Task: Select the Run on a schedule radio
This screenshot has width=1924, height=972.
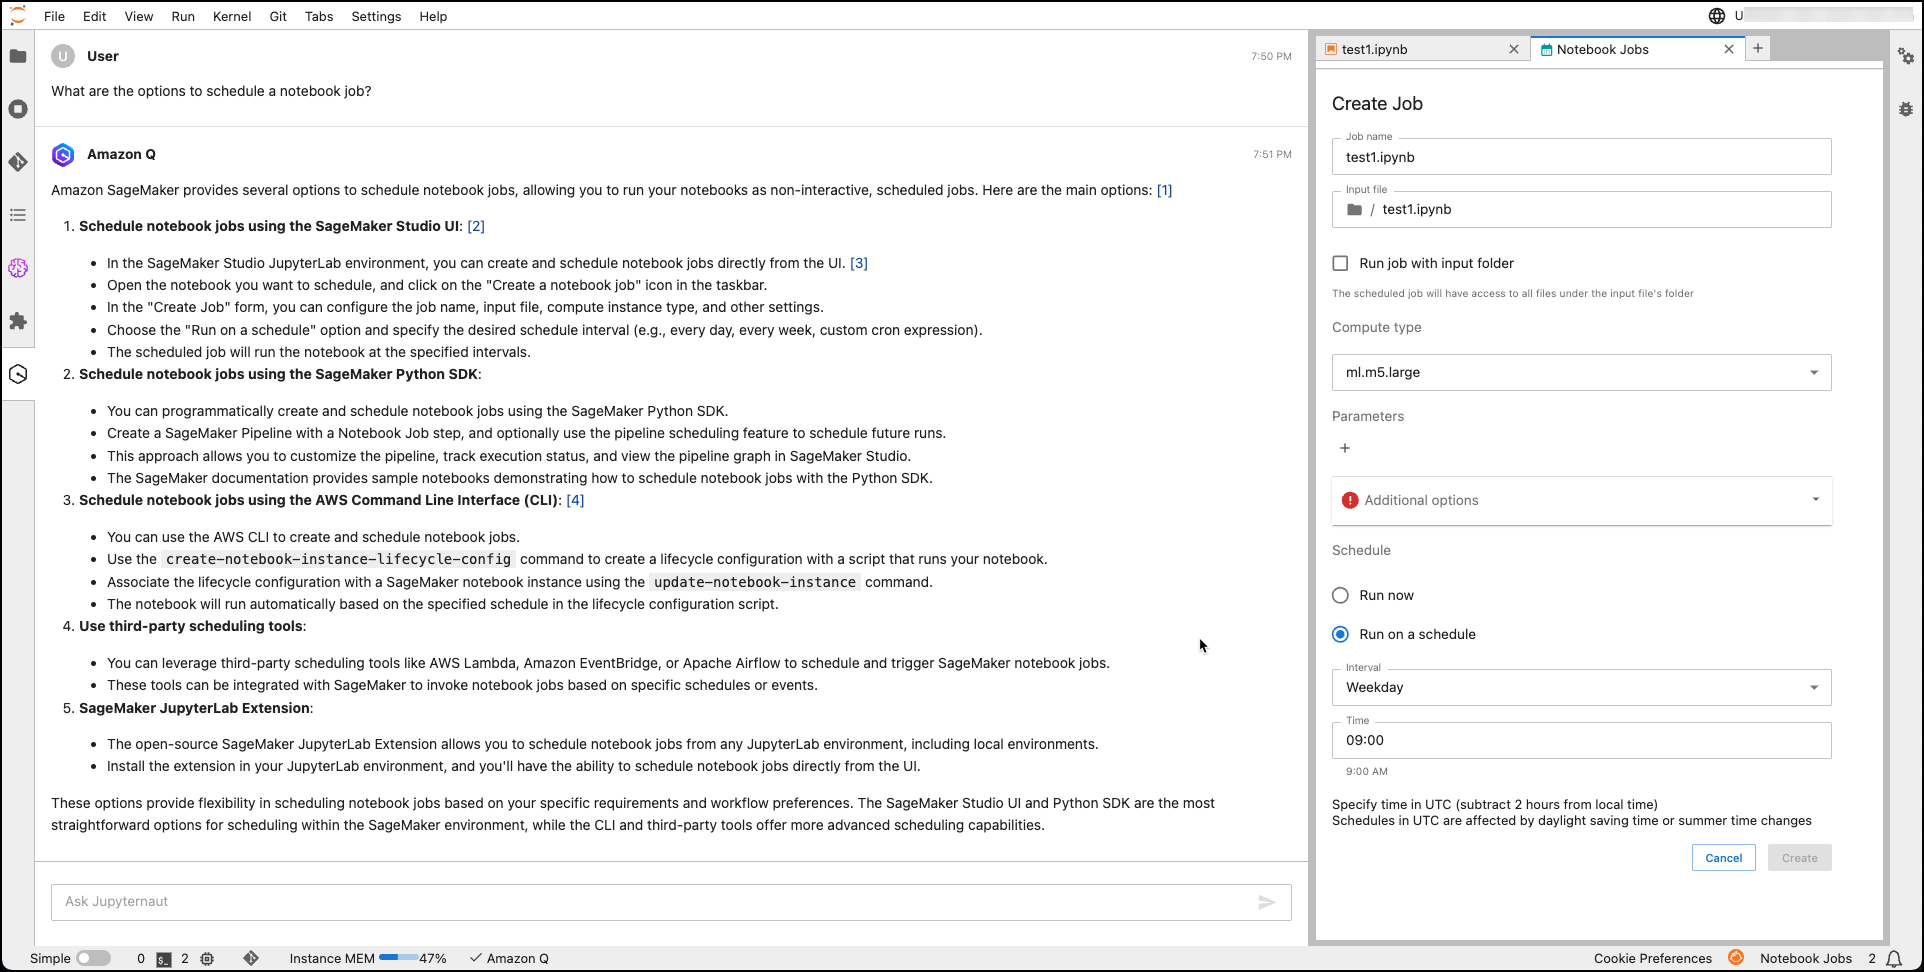Action: point(1341,635)
